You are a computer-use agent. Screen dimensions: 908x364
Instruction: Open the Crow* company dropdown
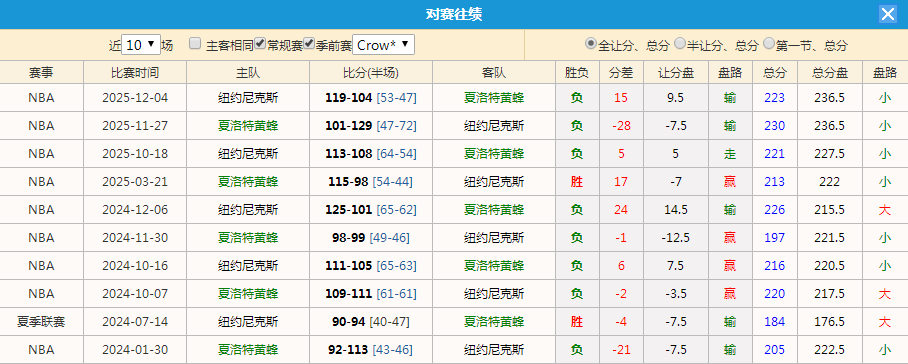pos(383,45)
